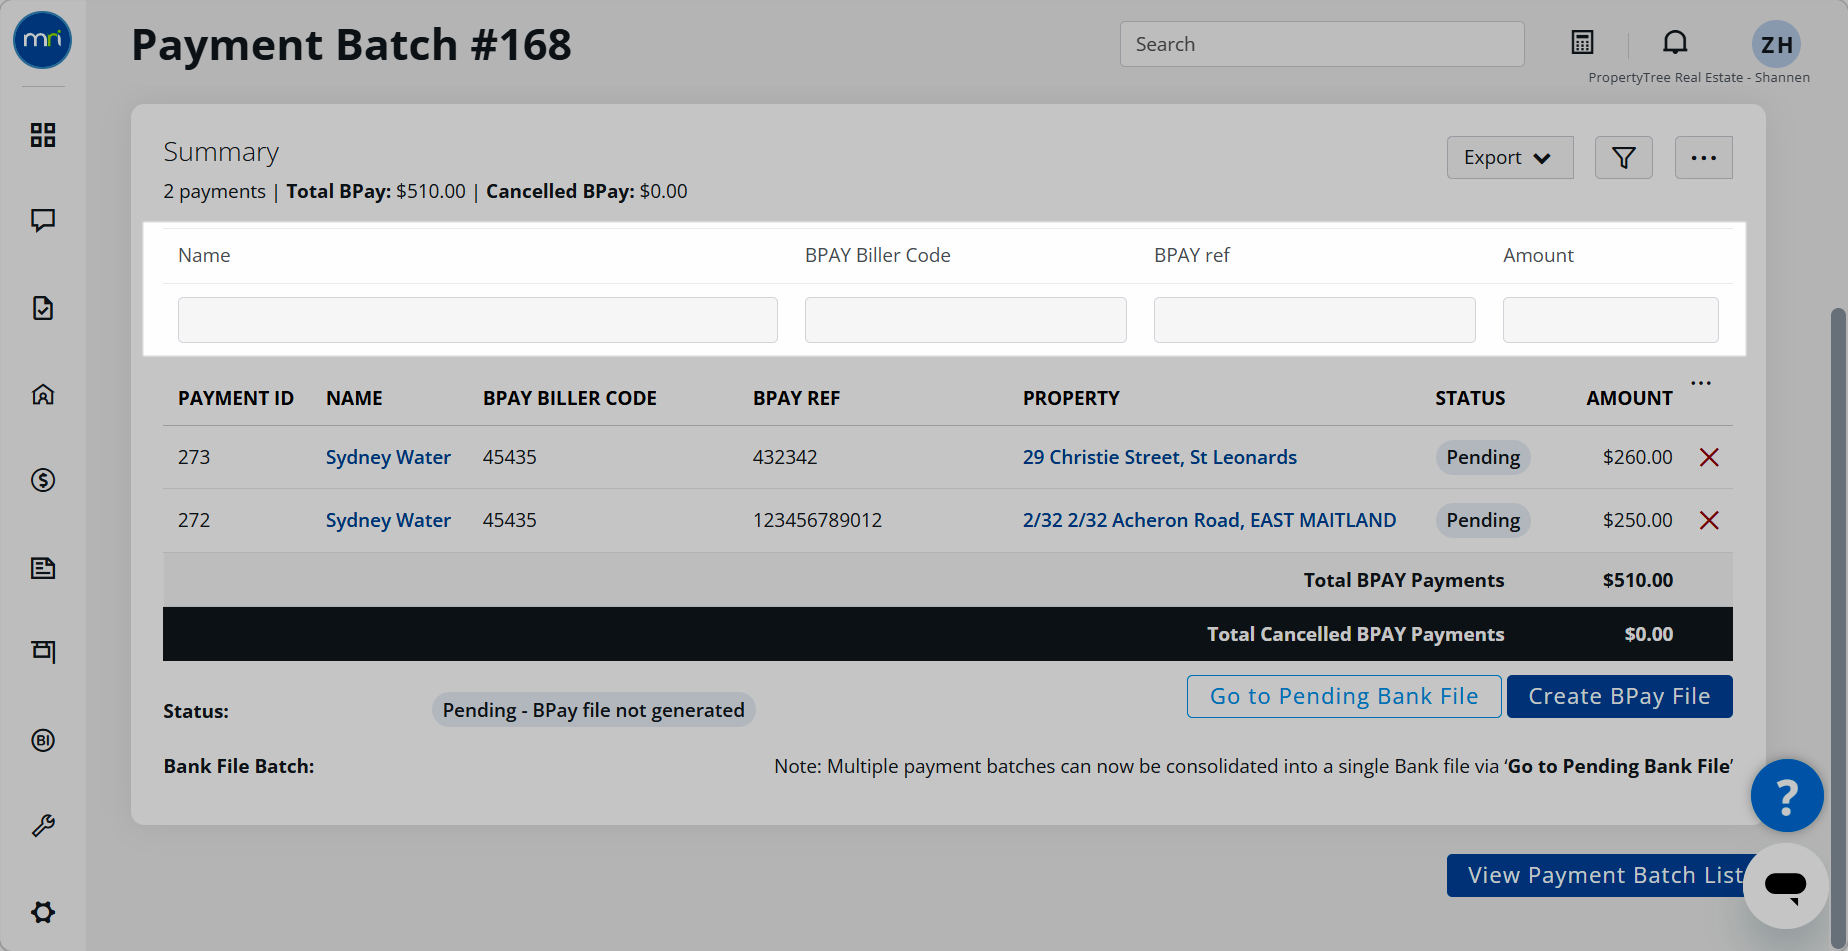This screenshot has width=1848, height=951.
Task: Open the dashboard grid icon in sidebar
Action: click(x=43, y=135)
